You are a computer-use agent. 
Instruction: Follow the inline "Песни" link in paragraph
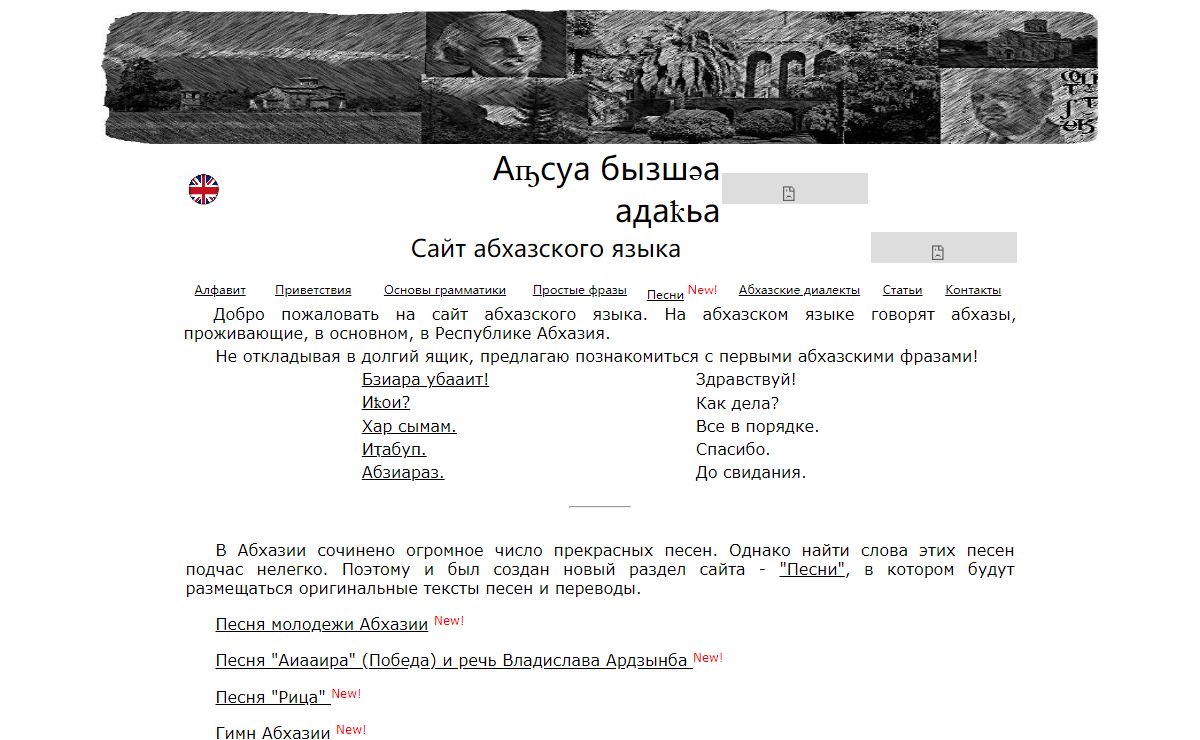[x=813, y=570]
